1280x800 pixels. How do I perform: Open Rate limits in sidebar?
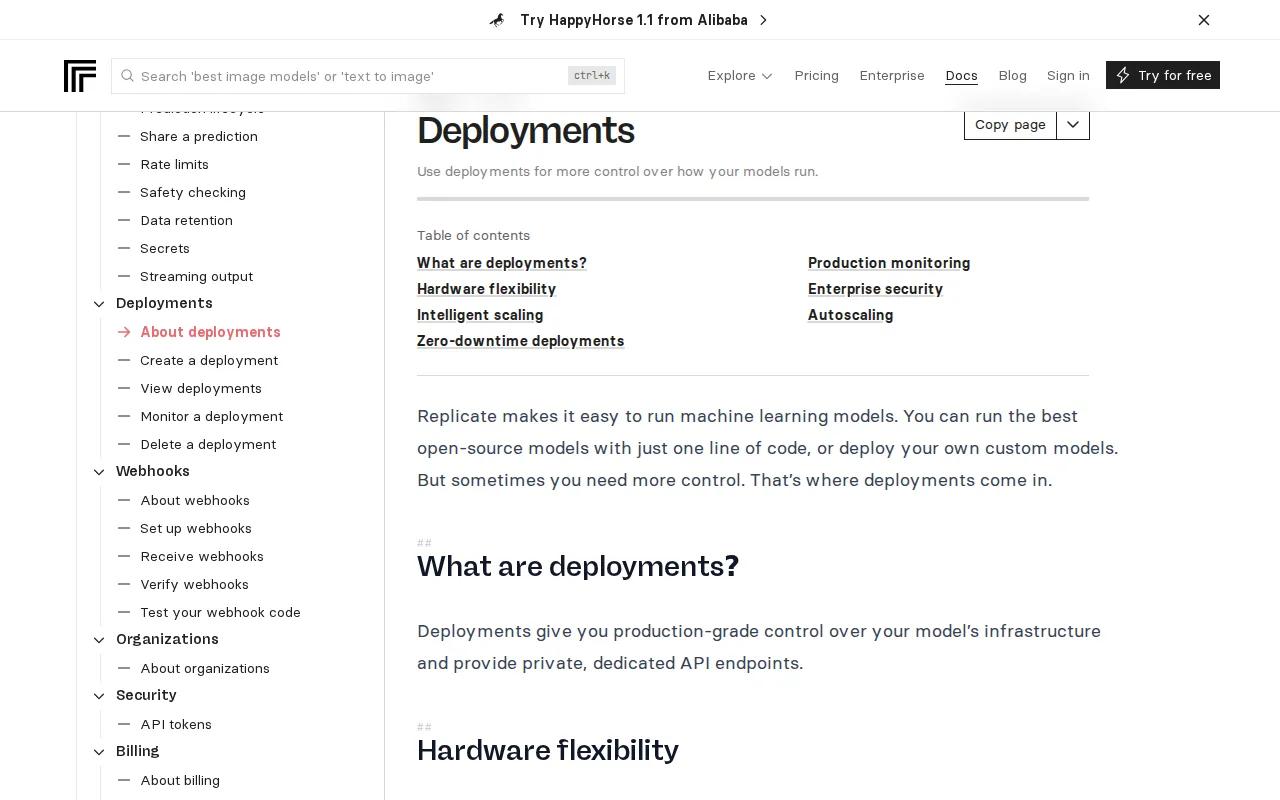(175, 164)
